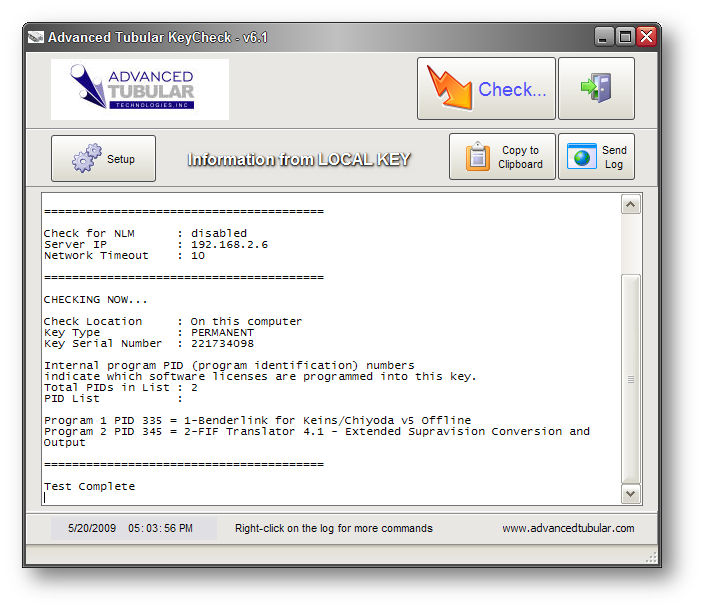
Task: Maximize the KeyCheck window
Action: 625,37
